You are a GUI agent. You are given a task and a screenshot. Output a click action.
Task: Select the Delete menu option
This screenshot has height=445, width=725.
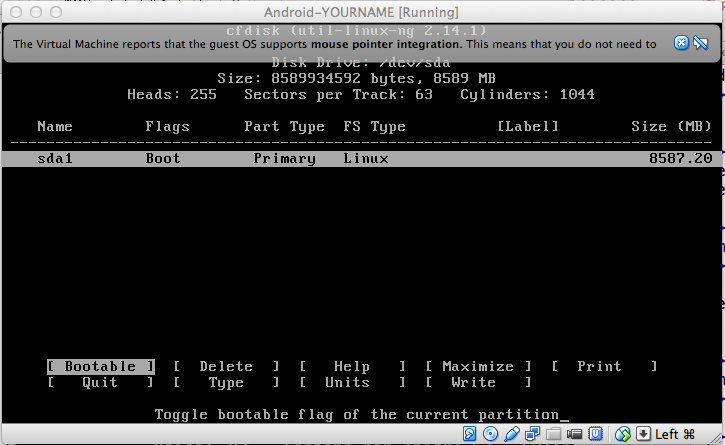[226, 366]
